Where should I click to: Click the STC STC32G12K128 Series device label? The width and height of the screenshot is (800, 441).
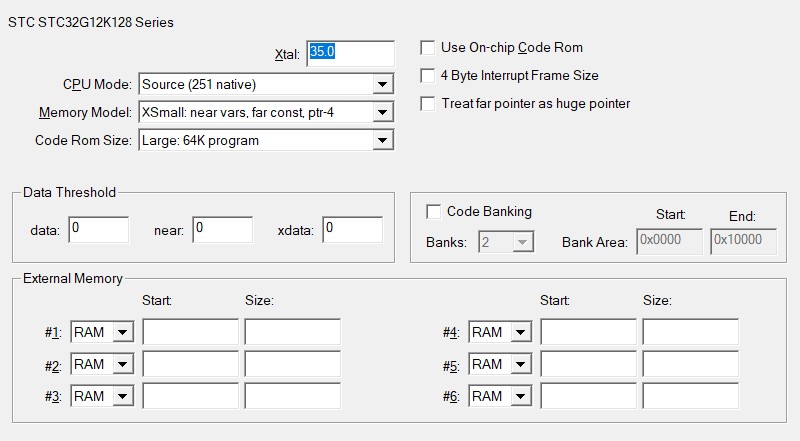point(91,22)
